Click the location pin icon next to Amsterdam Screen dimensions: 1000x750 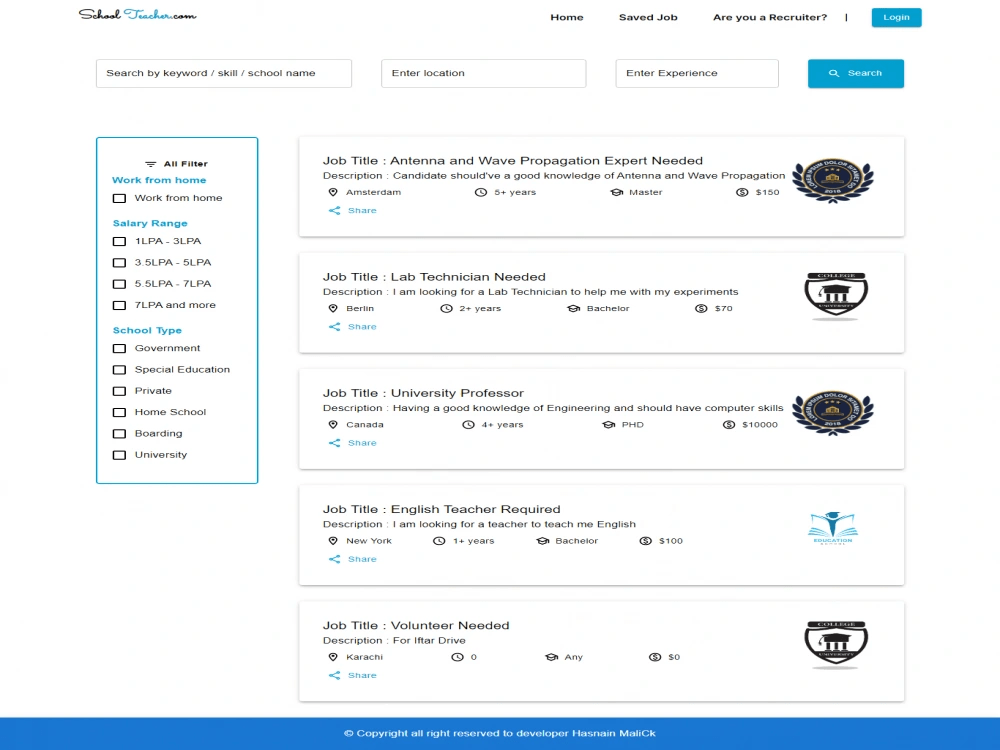[333, 192]
